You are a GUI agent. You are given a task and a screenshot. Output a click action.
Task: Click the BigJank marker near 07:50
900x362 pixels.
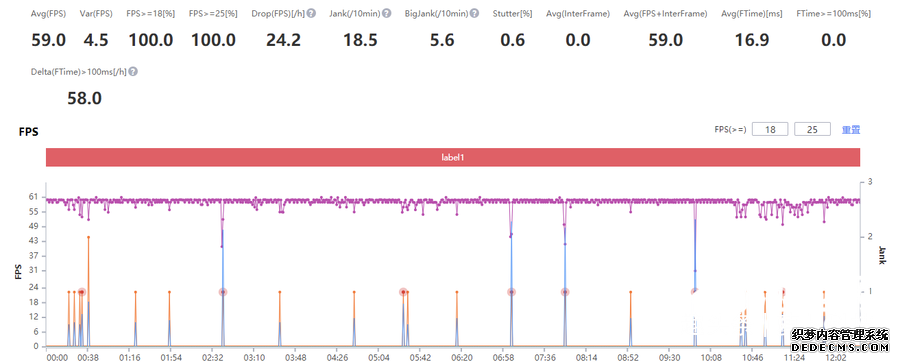click(565, 292)
